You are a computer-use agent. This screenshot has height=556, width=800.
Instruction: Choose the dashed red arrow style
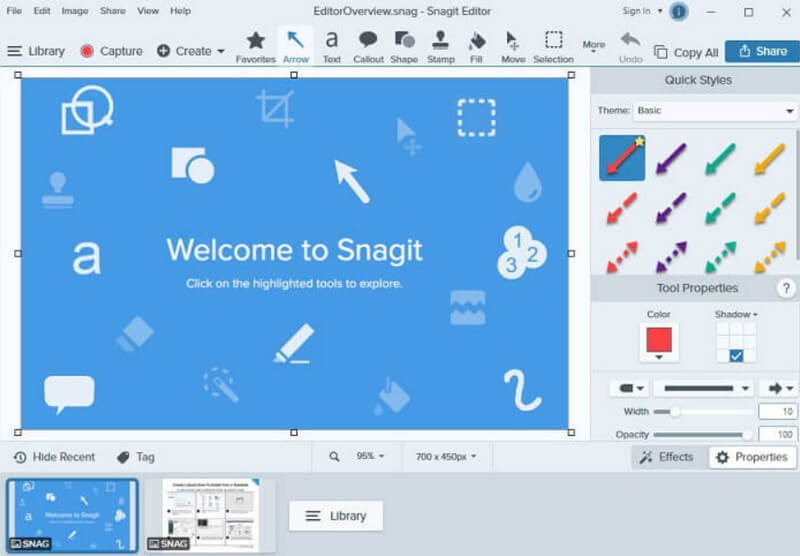pos(622,208)
